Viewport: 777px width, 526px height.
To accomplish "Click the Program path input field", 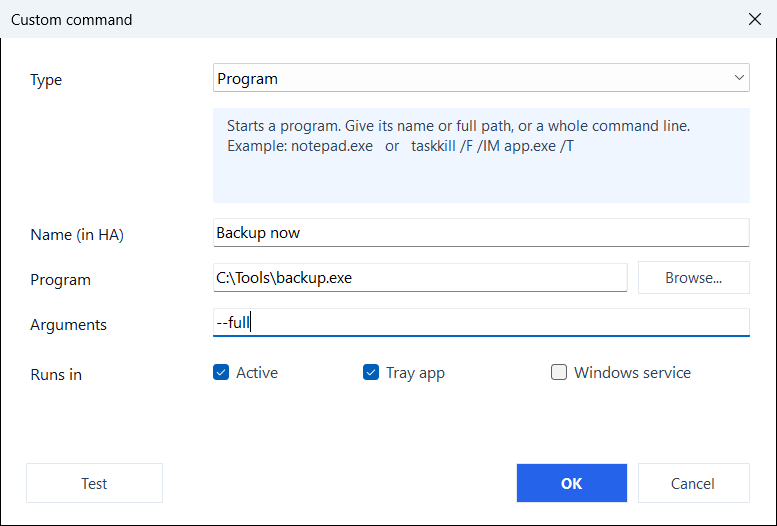I will coord(420,278).
